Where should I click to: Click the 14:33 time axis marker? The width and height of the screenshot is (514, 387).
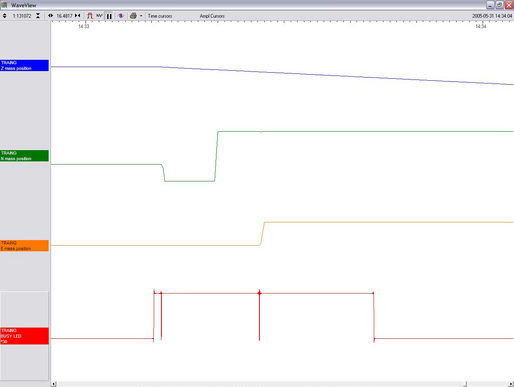point(84,26)
